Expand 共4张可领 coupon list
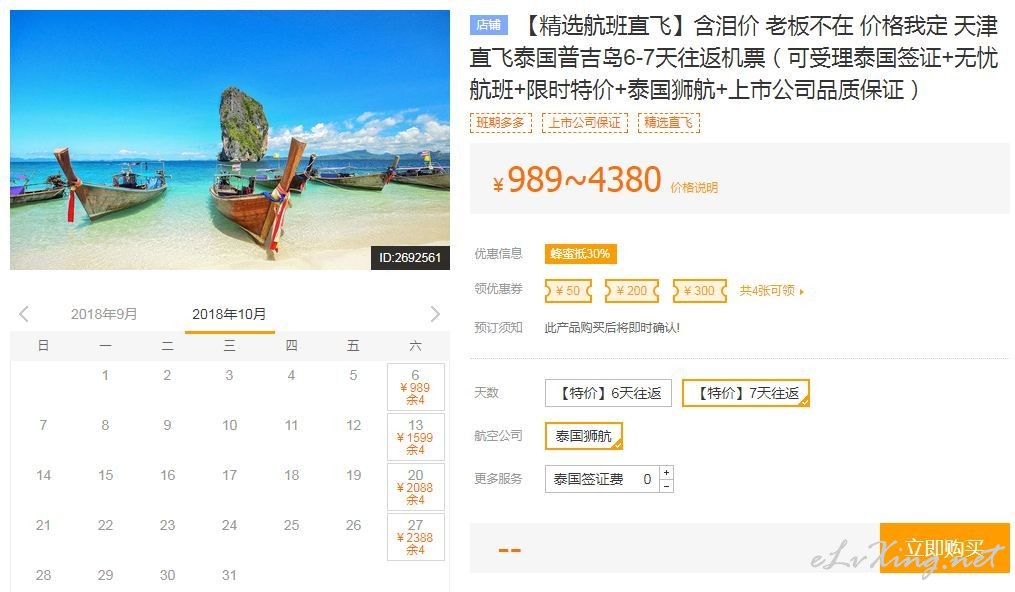Image resolution: width=1015 pixels, height=592 pixels. click(772, 291)
